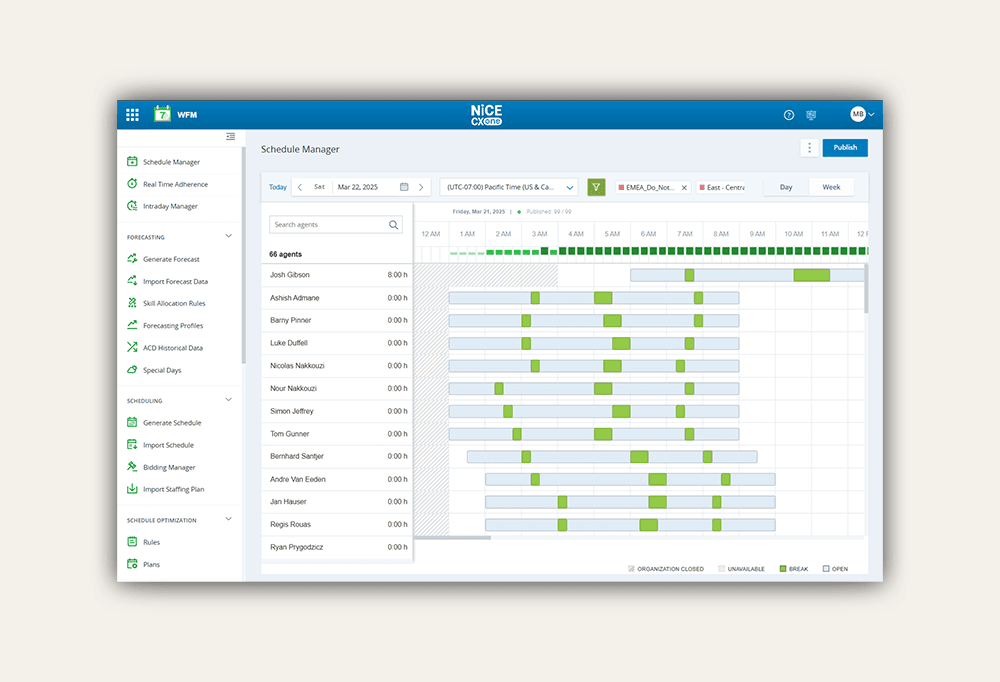This screenshot has width=1000, height=682.
Task: Click the Real Time Adherence icon
Action: (132, 184)
